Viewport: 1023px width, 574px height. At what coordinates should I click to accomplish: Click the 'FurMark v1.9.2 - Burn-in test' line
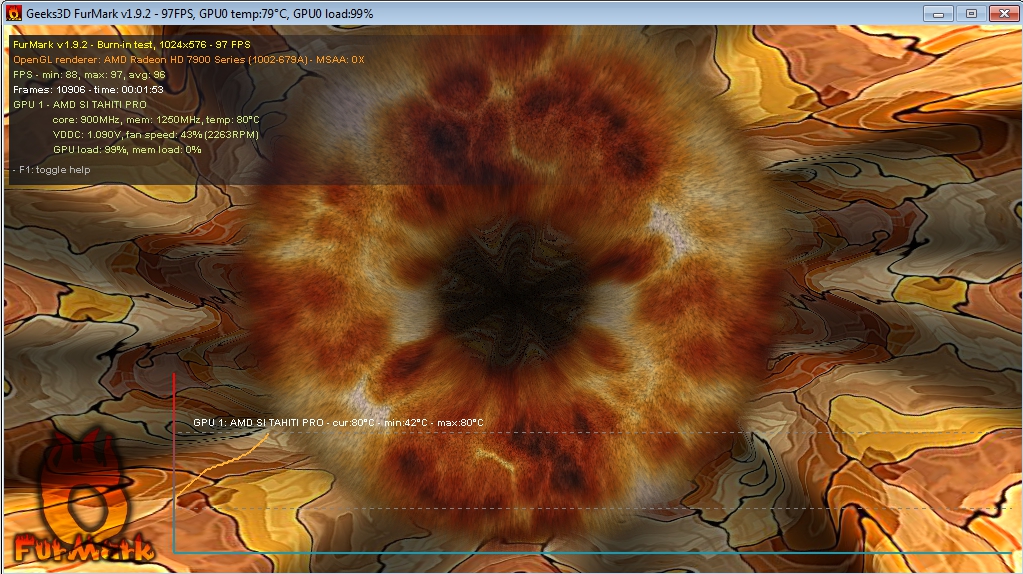pyautogui.click(x=132, y=44)
